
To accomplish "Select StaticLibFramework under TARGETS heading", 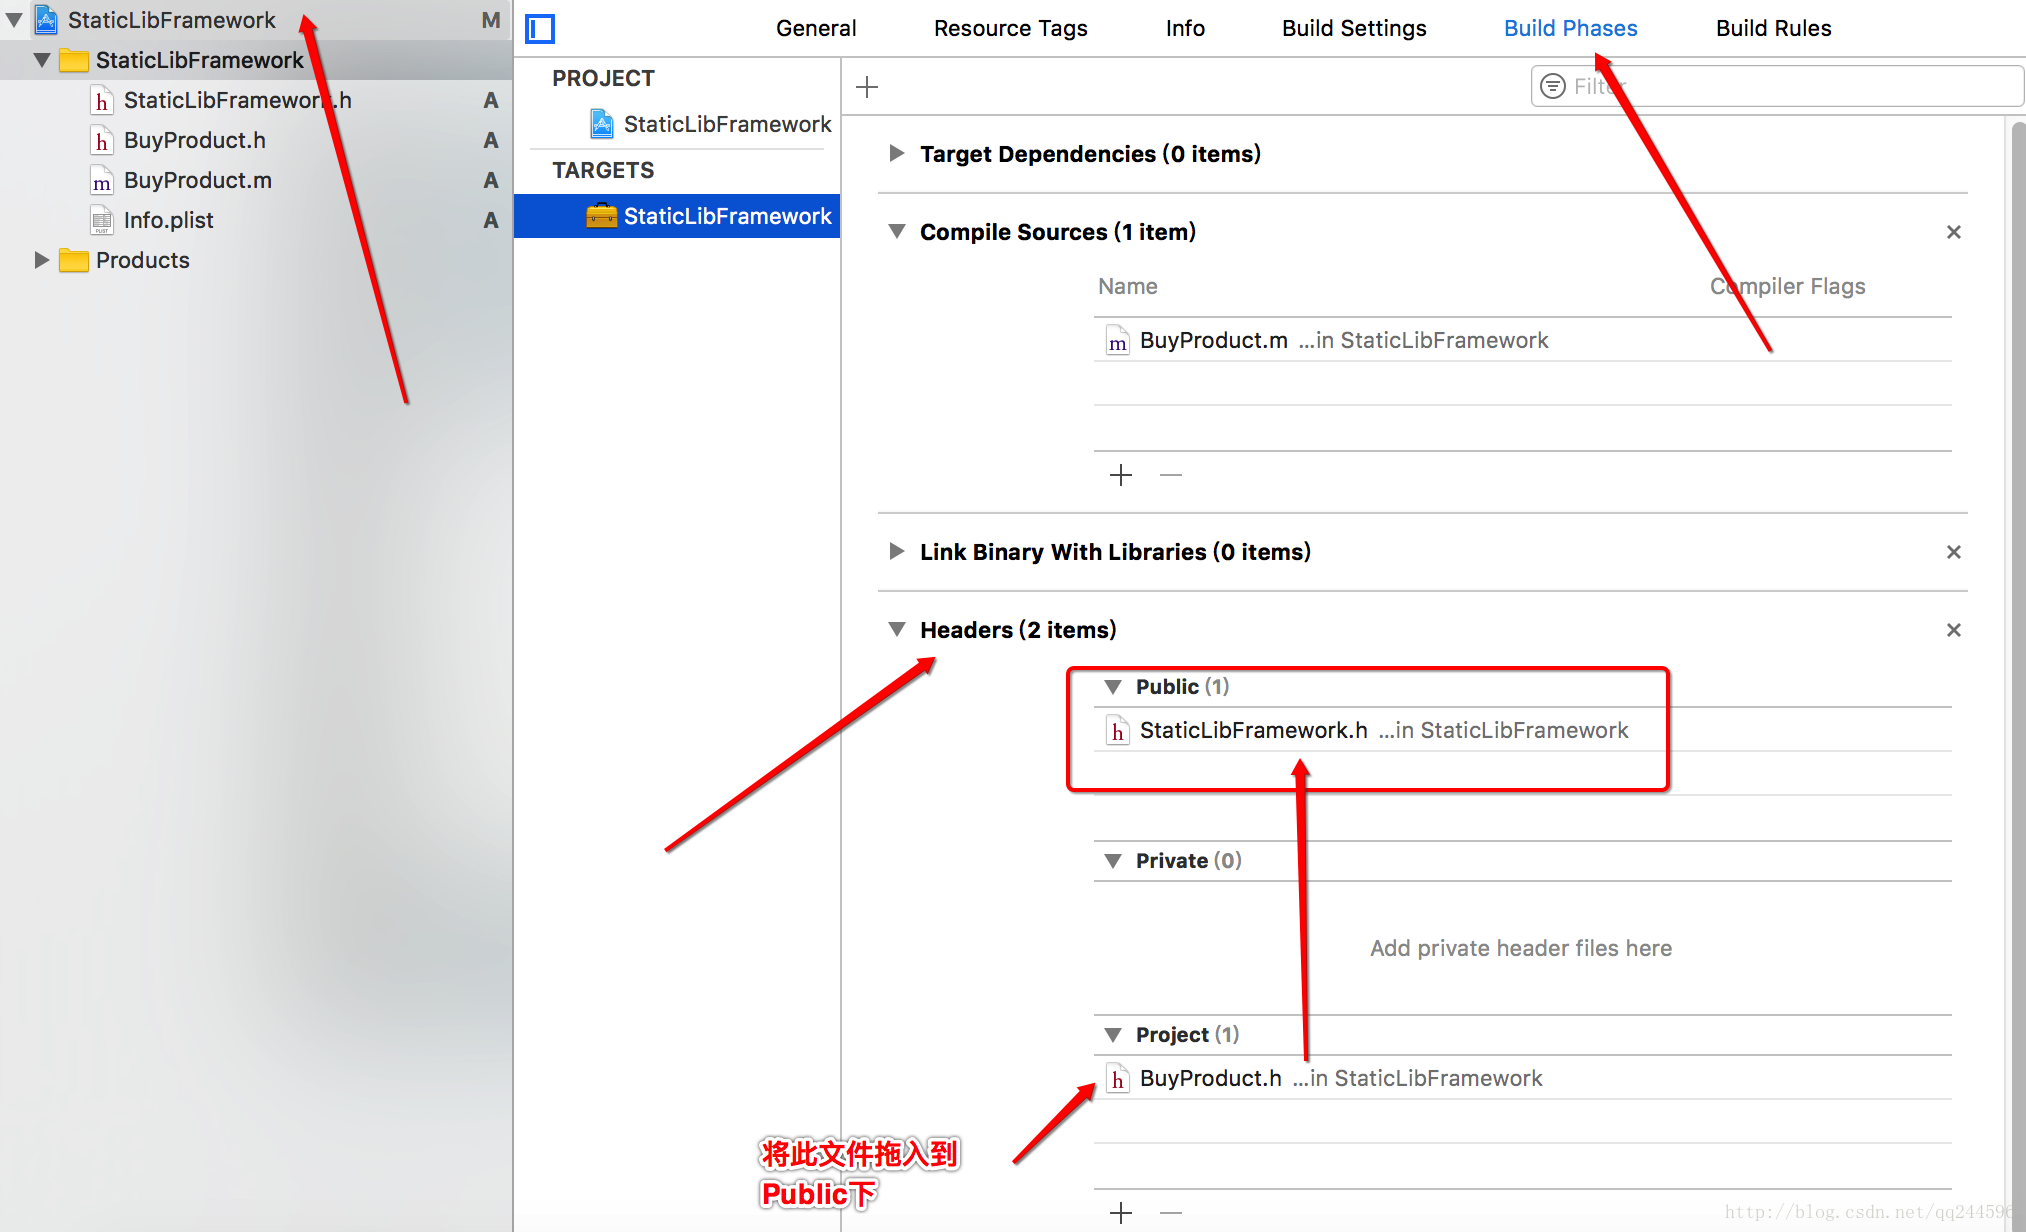I will [x=677, y=216].
